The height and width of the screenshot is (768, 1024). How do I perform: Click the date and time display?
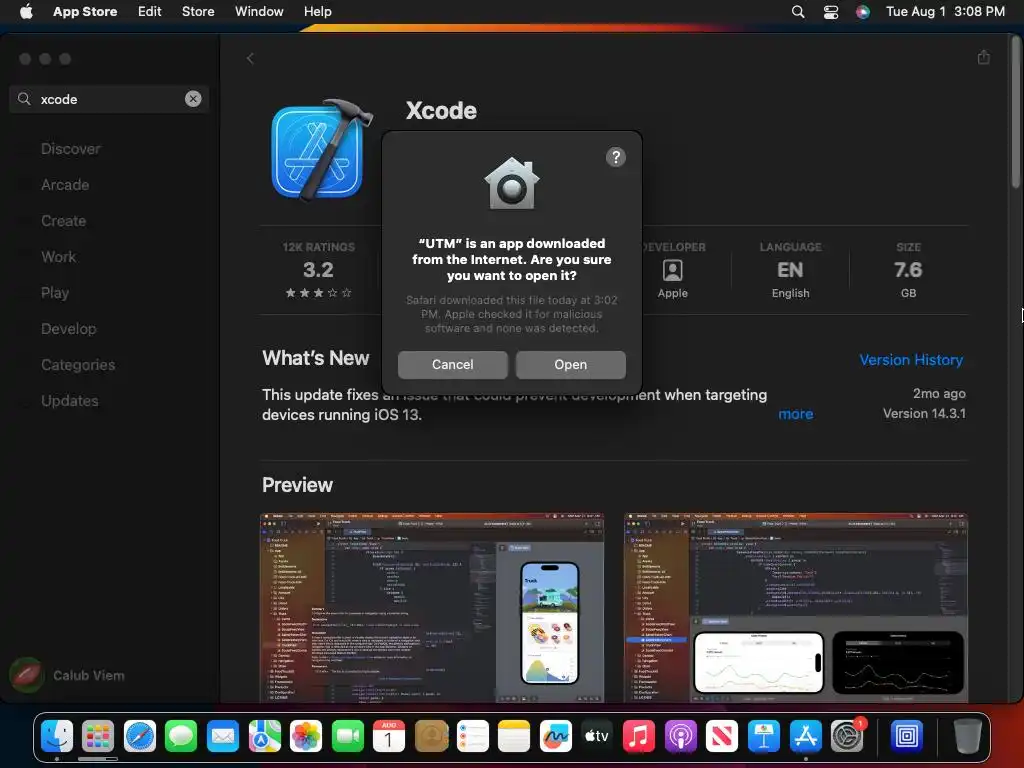tap(945, 11)
